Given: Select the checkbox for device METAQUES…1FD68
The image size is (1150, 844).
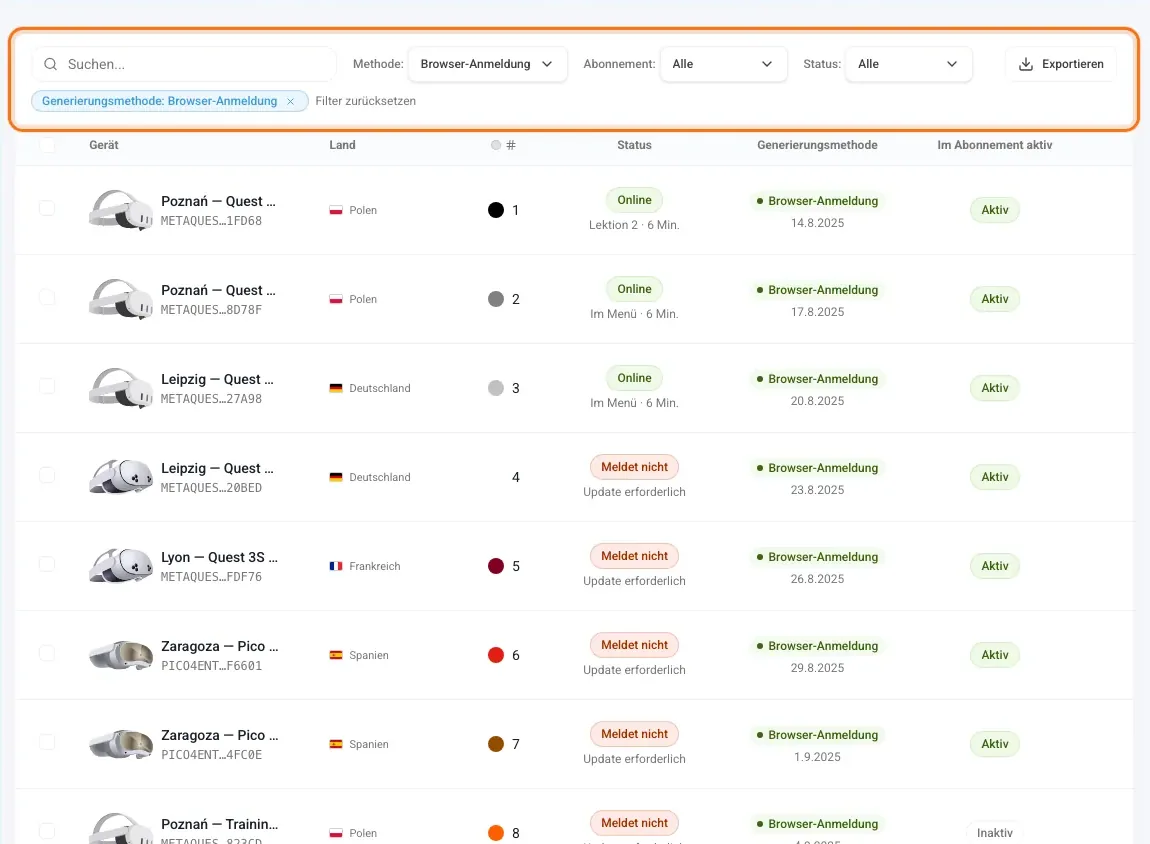Looking at the screenshot, I should (x=47, y=208).
